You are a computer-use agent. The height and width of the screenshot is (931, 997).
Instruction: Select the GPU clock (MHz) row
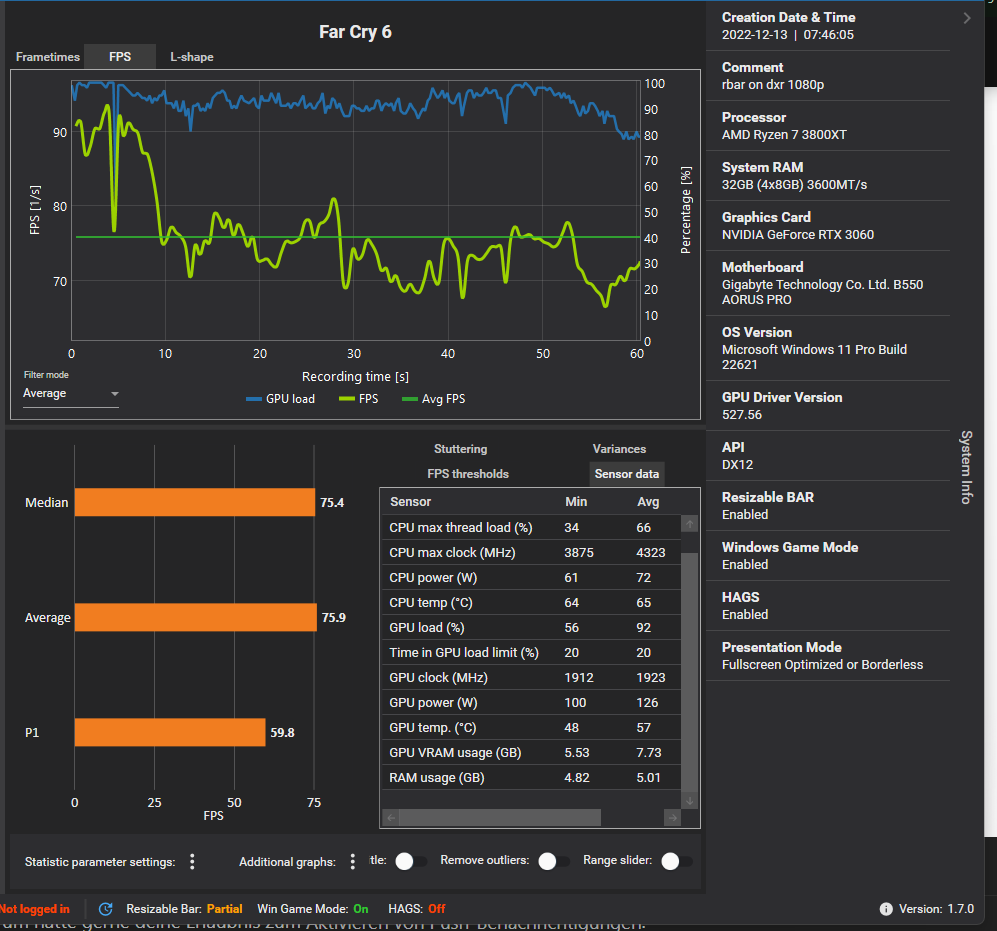tap(531, 677)
